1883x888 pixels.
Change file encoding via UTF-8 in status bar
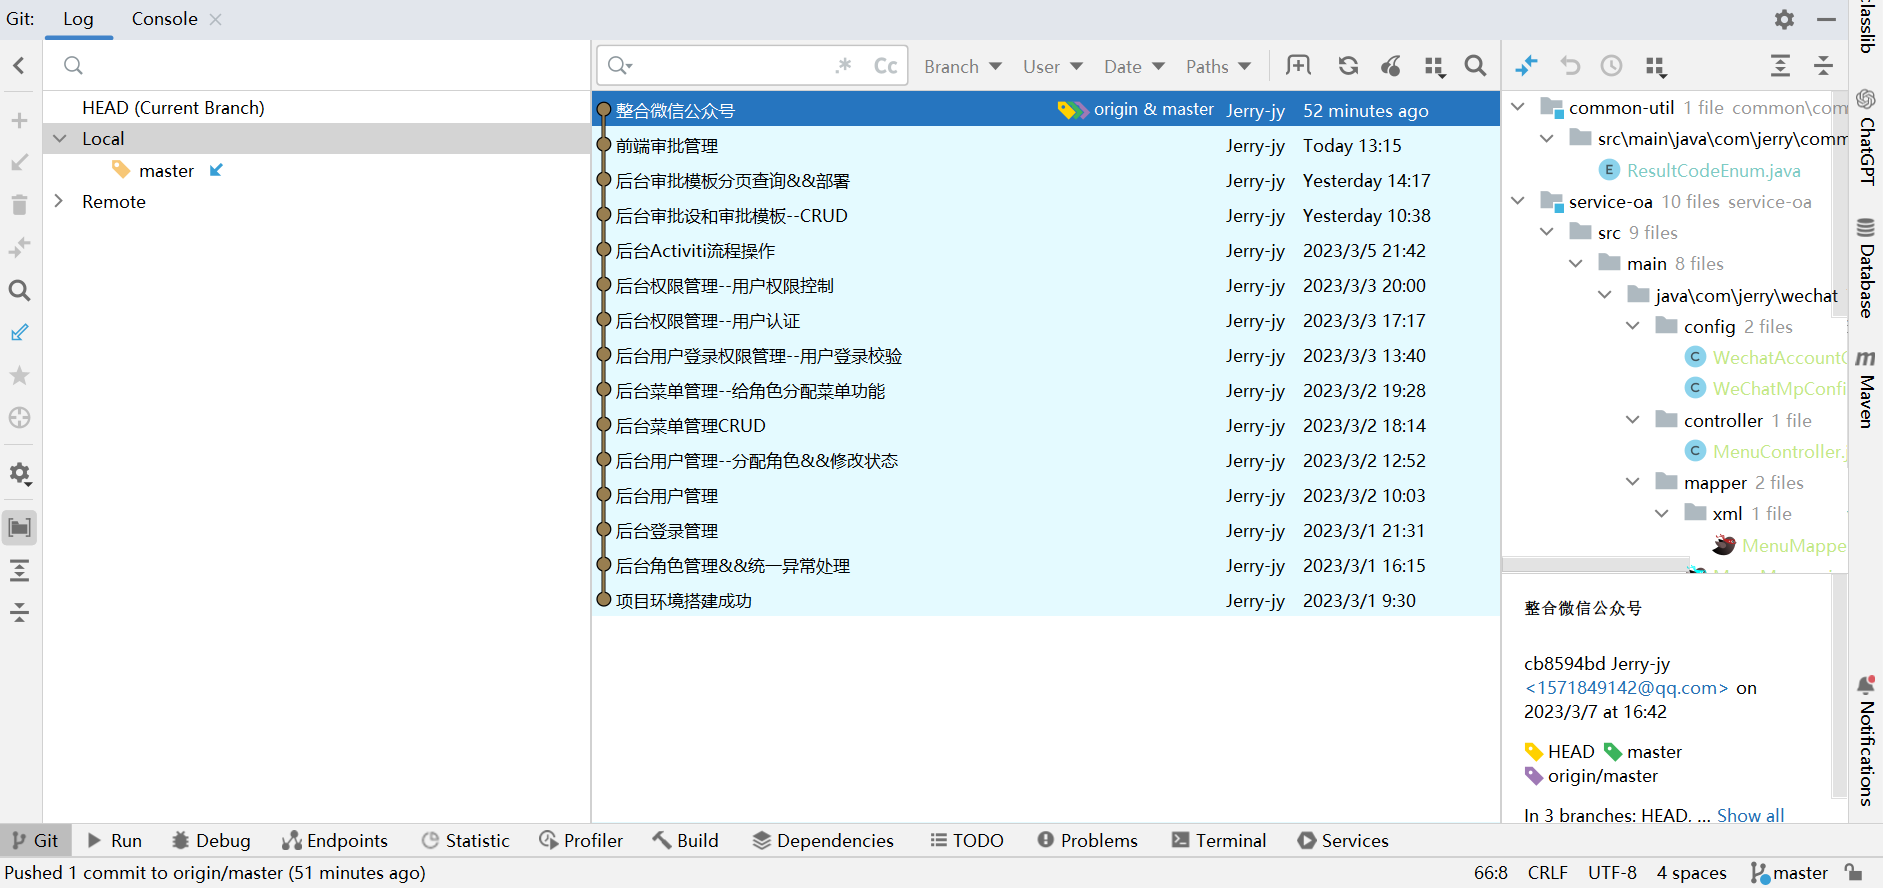pyautogui.click(x=1612, y=873)
